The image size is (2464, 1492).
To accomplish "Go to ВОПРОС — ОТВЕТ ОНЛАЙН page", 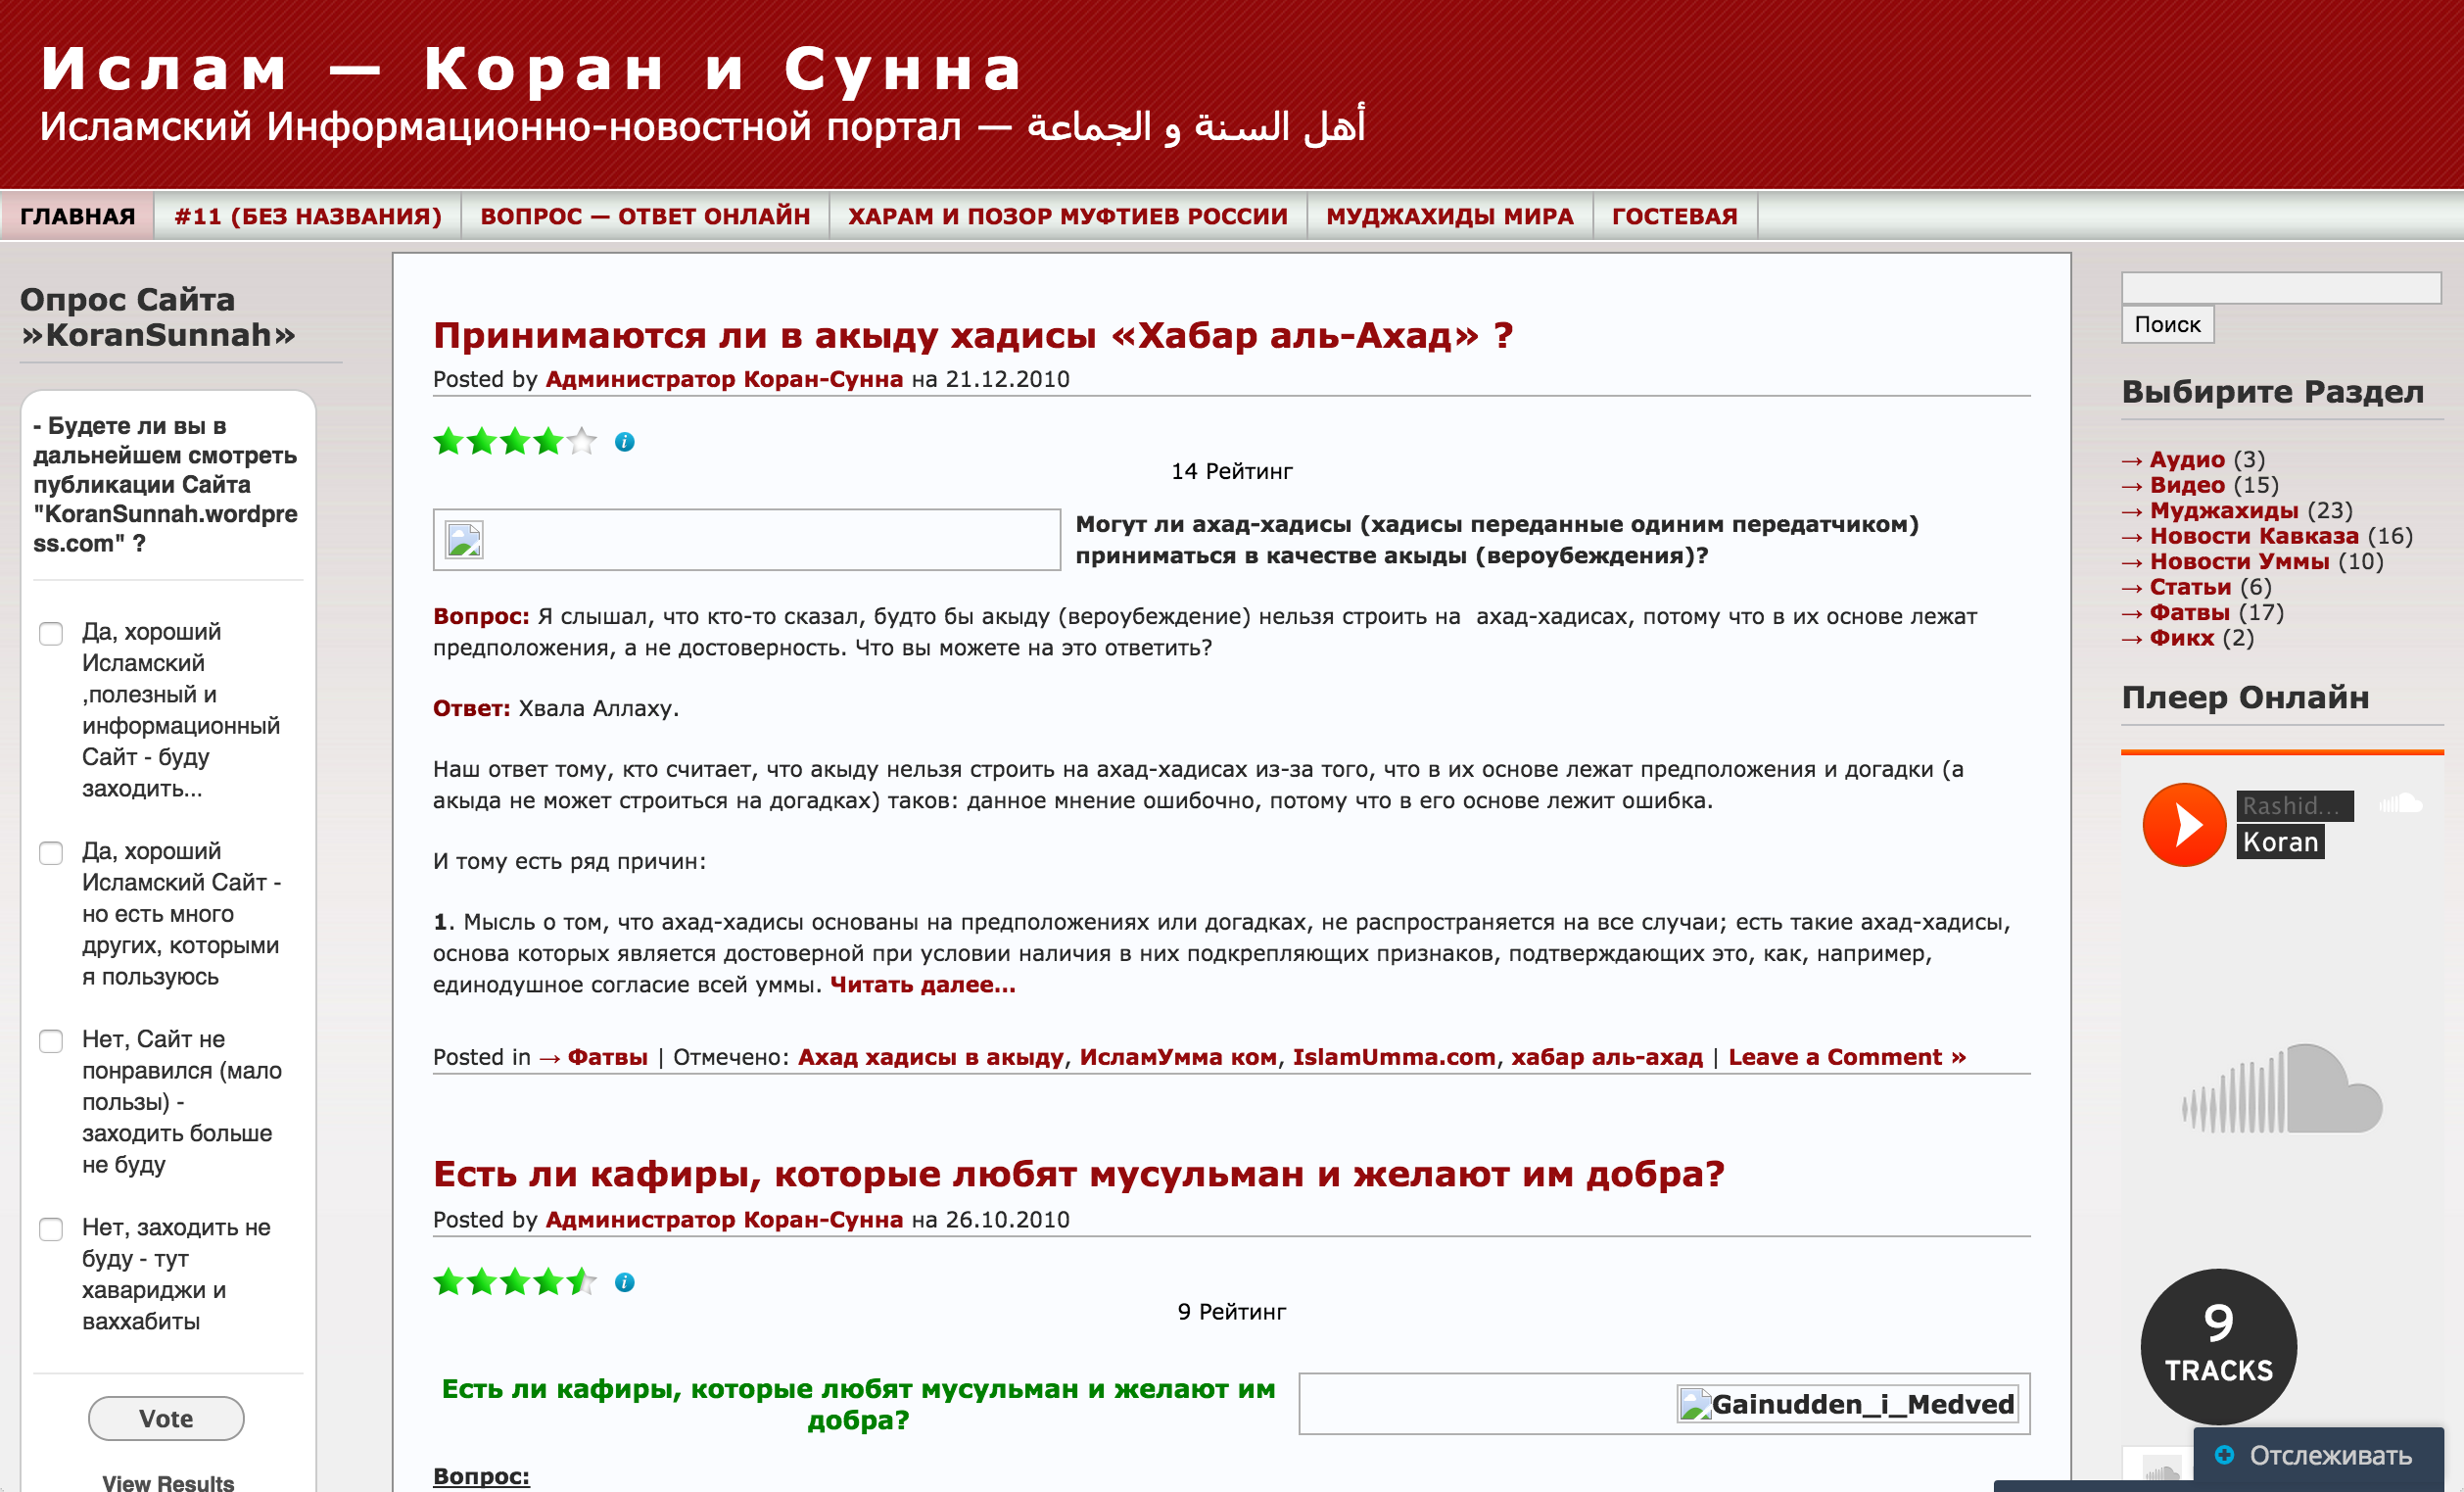I will (x=645, y=216).
